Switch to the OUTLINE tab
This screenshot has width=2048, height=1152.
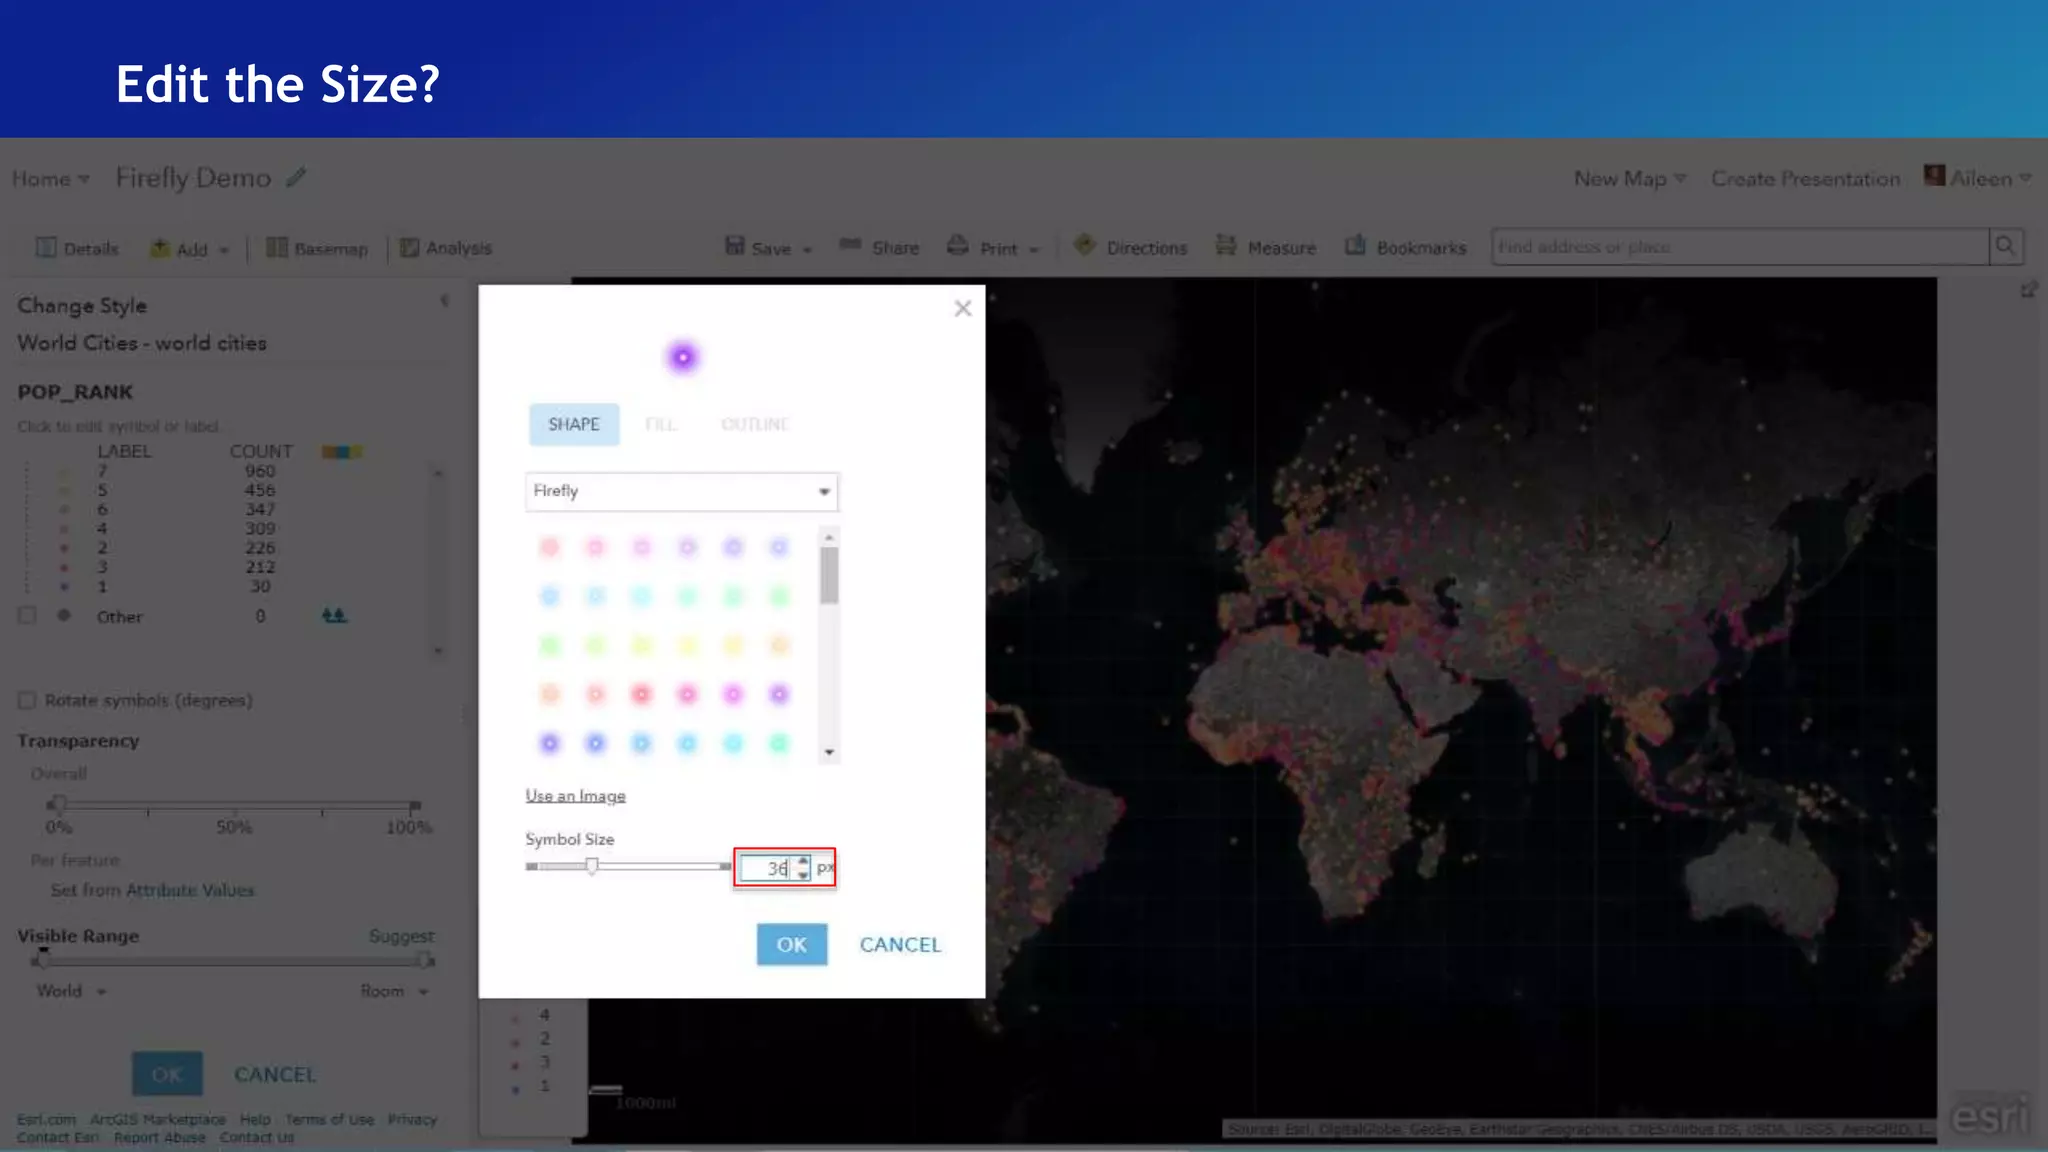pos(755,425)
